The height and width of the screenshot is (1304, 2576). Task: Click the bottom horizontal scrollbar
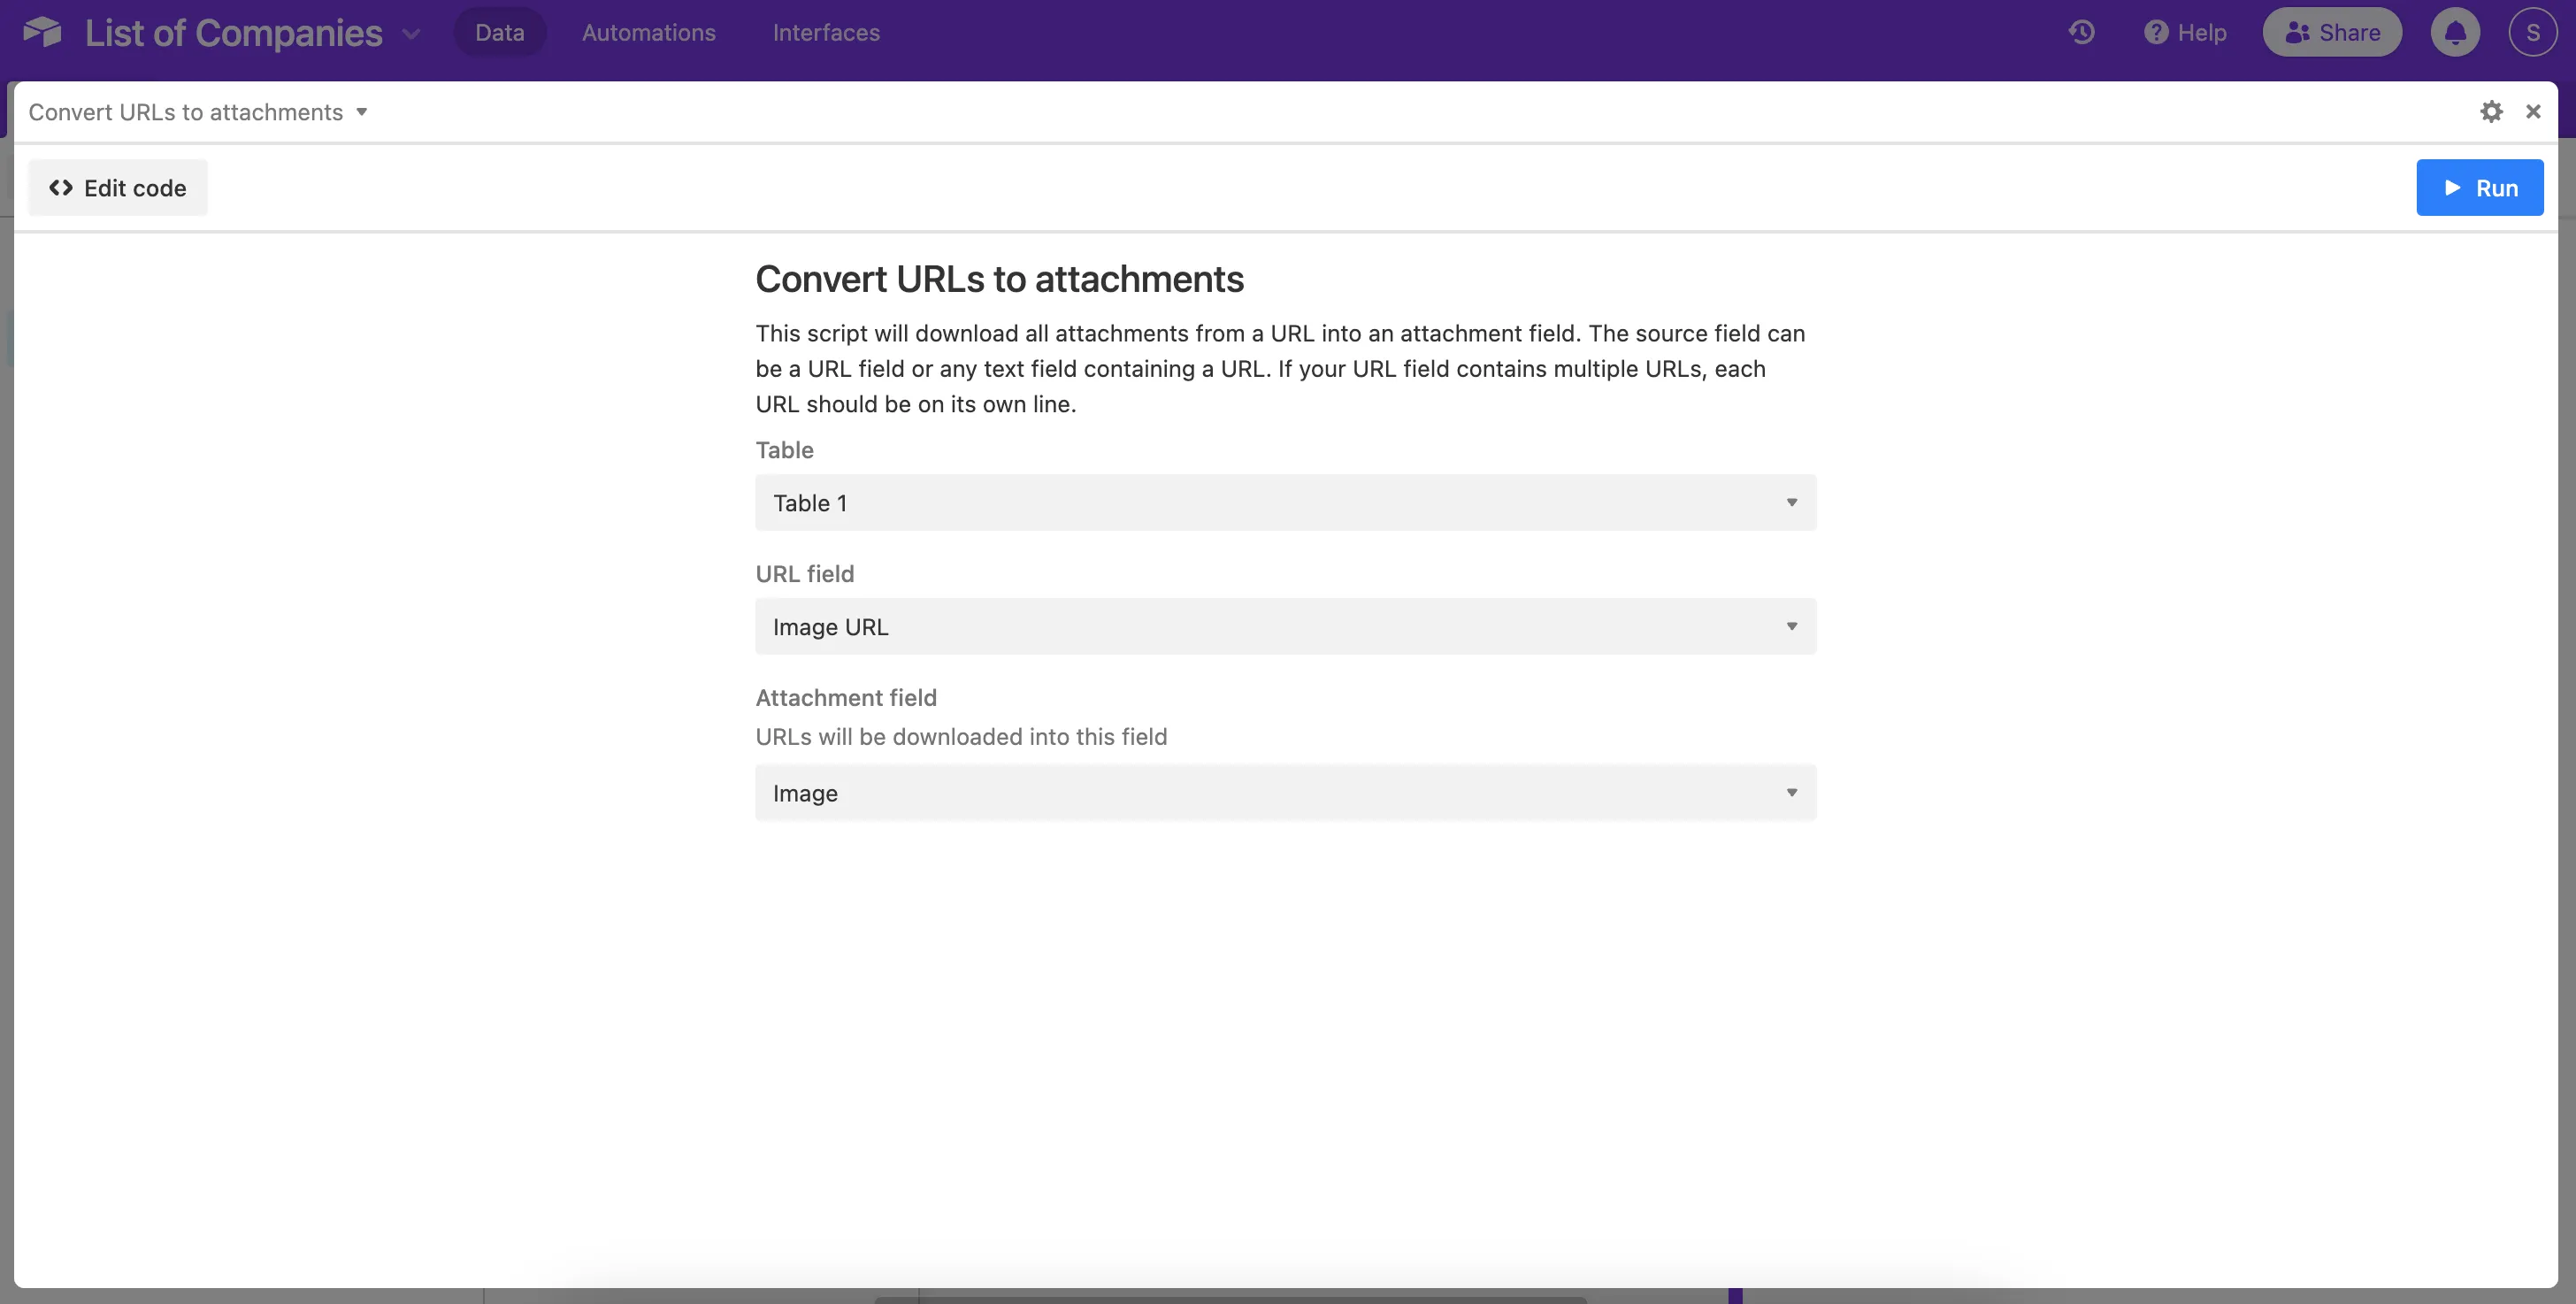coord(1230,1299)
